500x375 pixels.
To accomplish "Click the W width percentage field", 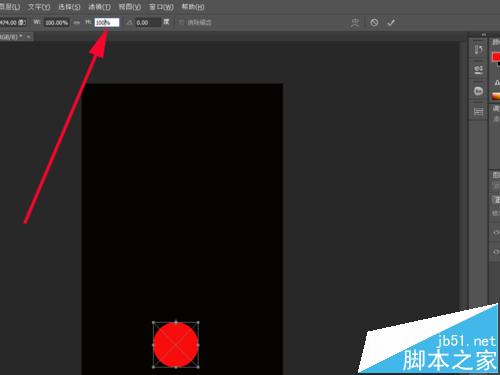I will click(57, 23).
